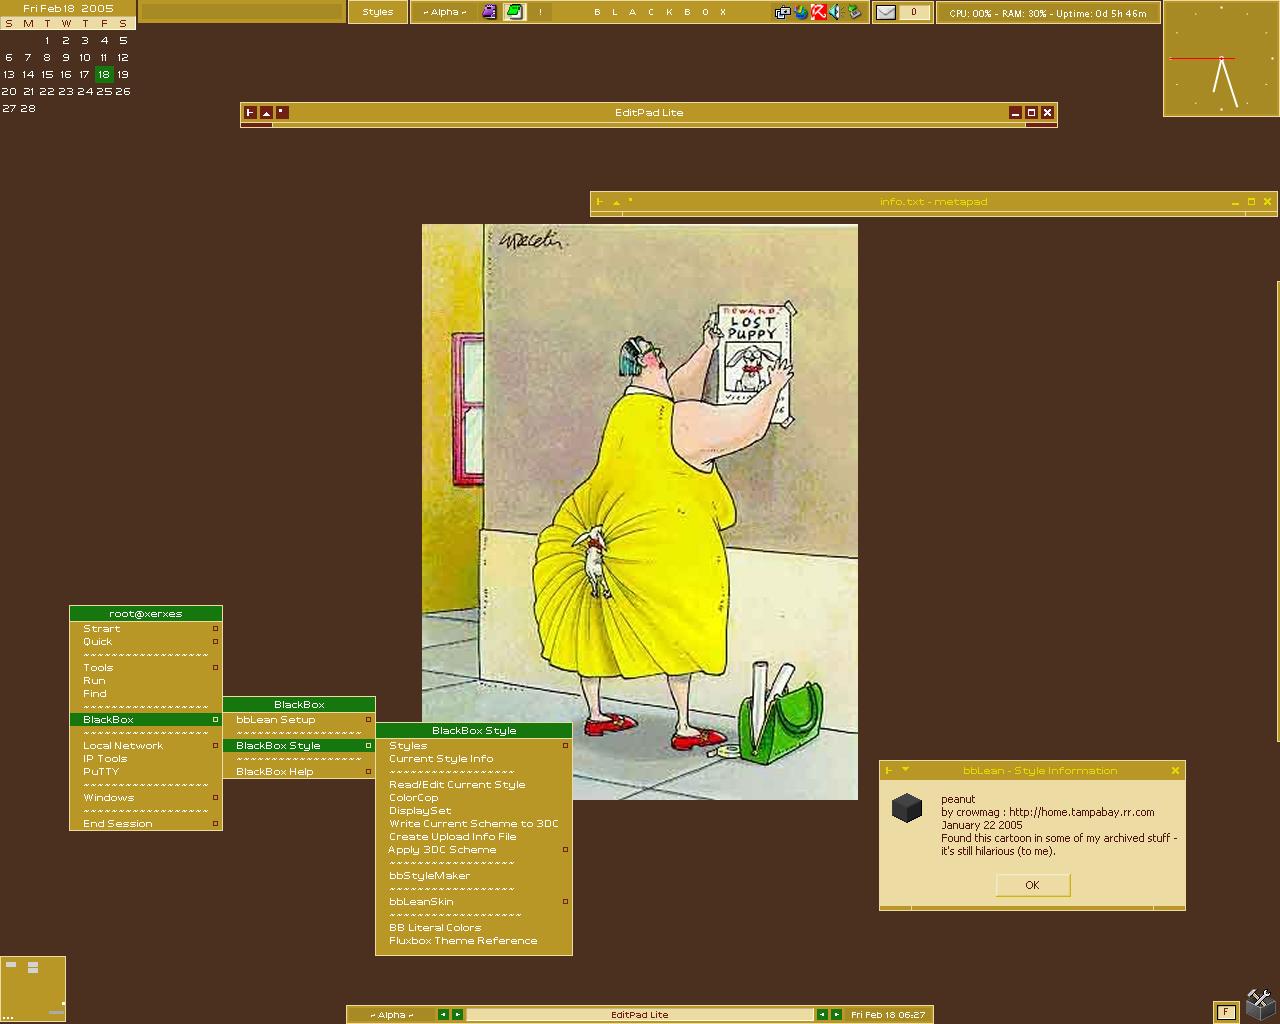The height and width of the screenshot is (1024, 1280).
Task: Click the Styles button in top toolbar
Action: click(x=378, y=12)
